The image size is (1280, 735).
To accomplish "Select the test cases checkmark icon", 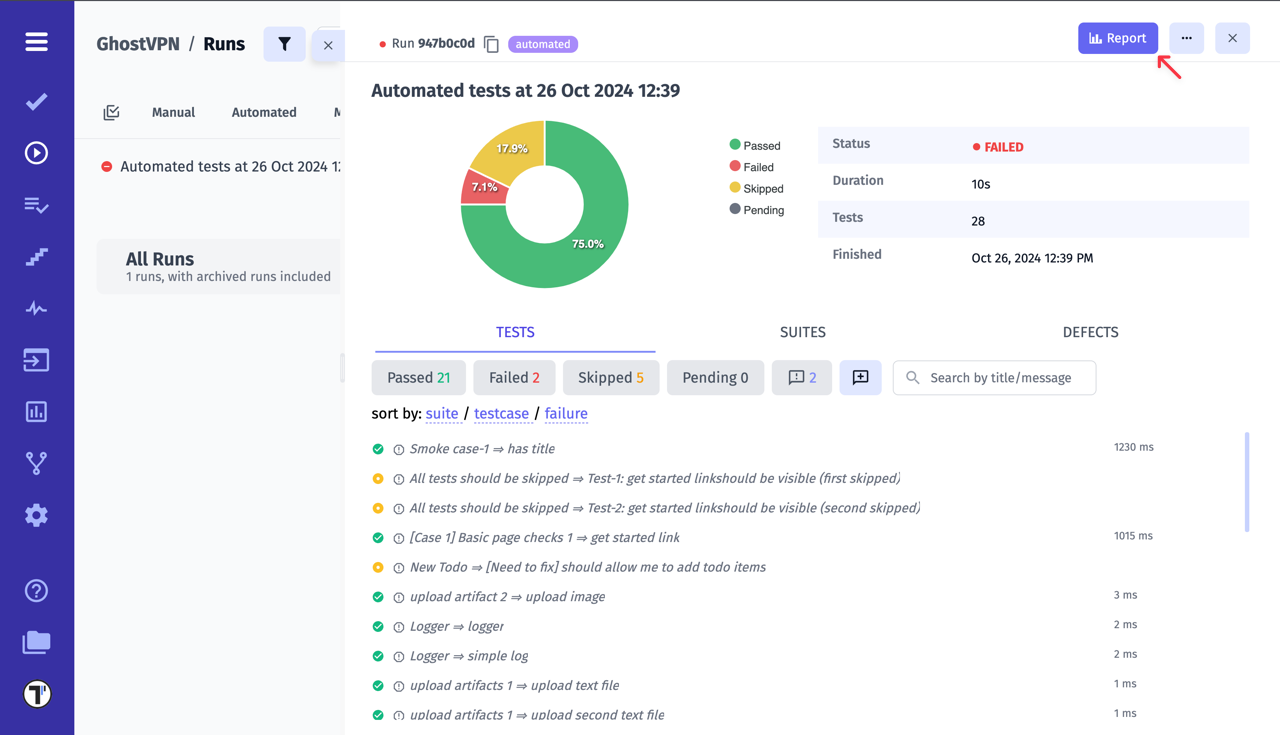I will [x=36, y=101].
